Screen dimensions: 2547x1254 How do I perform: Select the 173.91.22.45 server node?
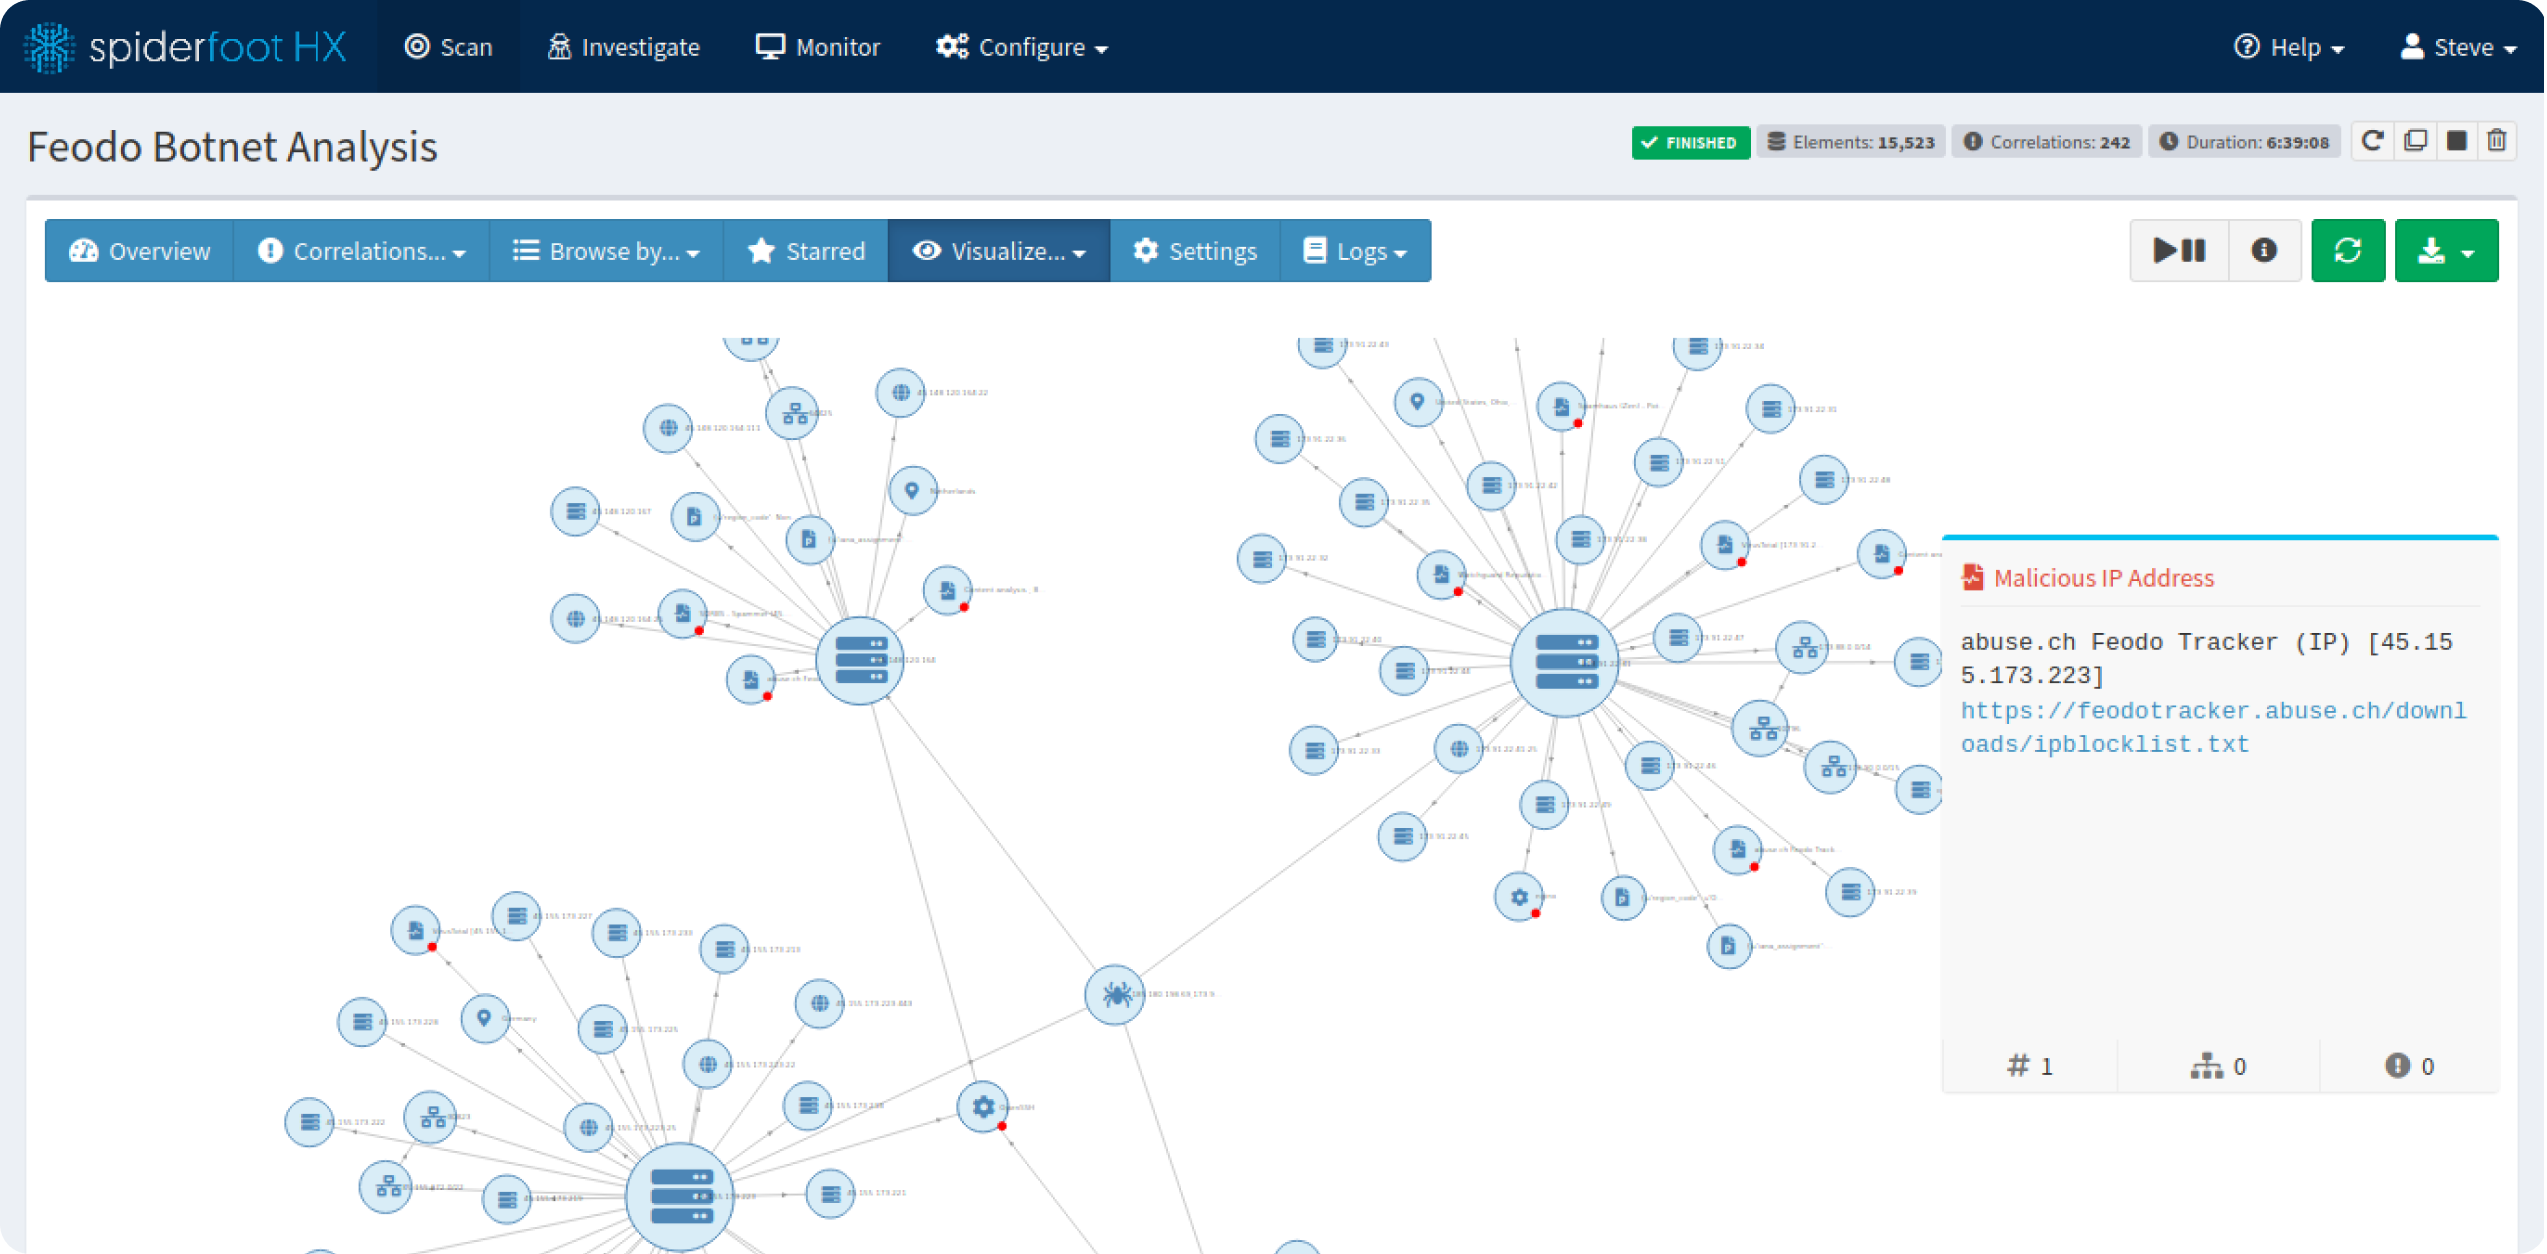[x=1402, y=836]
